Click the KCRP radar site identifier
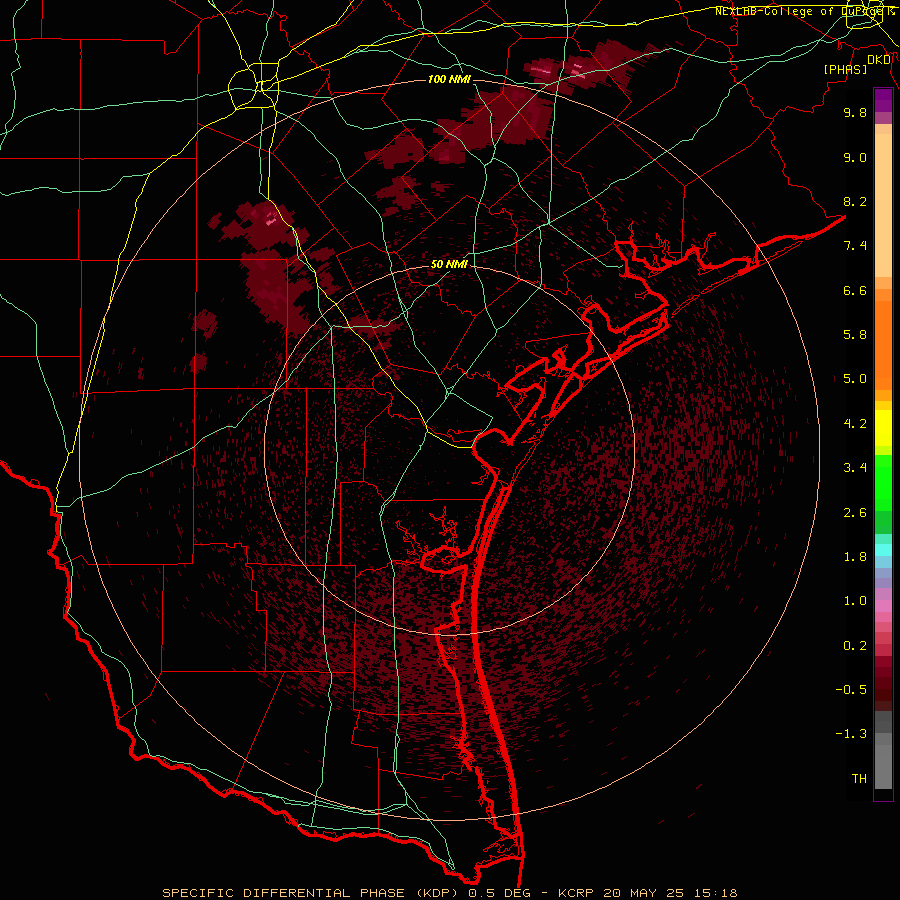The image size is (900, 900). point(577,893)
